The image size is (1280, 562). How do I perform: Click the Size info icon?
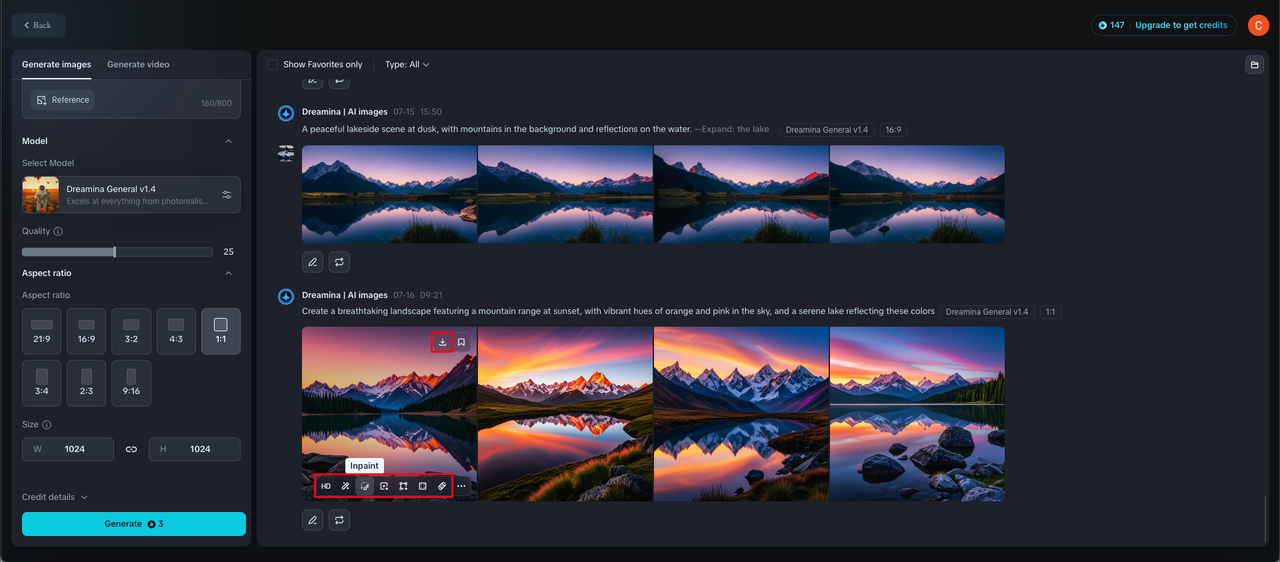click(x=47, y=425)
